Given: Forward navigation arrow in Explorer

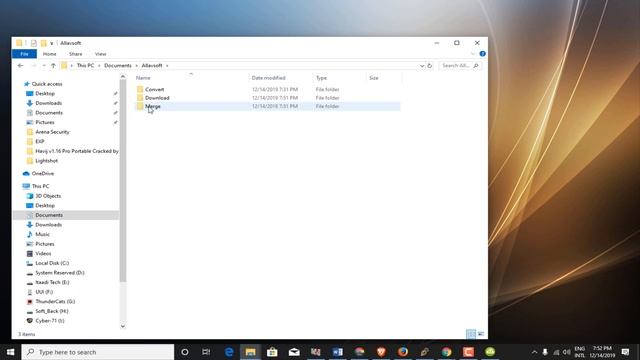Looking at the screenshot, I should tap(34, 65).
